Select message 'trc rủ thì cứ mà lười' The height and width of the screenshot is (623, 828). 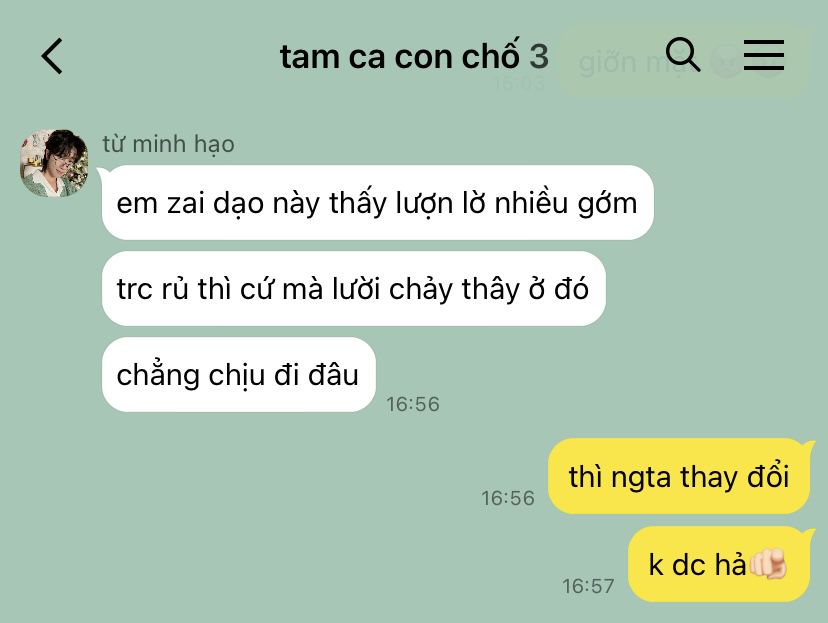(353, 289)
